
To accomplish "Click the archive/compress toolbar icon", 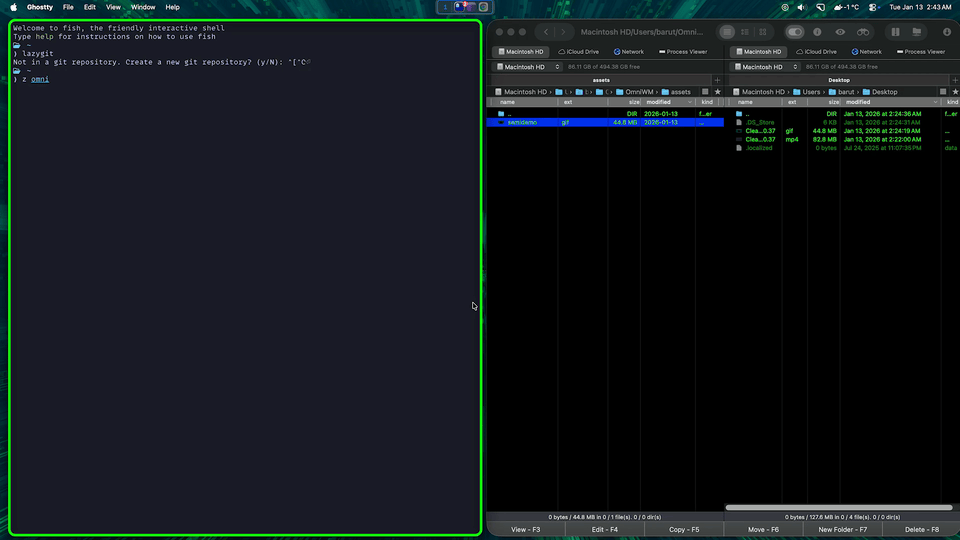I will (x=895, y=32).
